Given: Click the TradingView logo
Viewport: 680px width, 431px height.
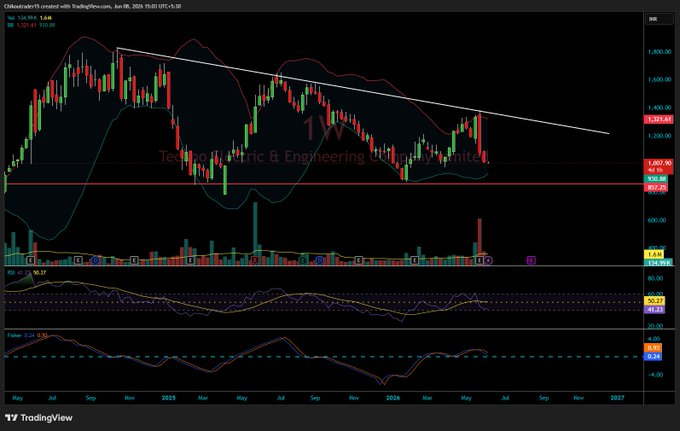Looking at the screenshot, I should [x=39, y=418].
